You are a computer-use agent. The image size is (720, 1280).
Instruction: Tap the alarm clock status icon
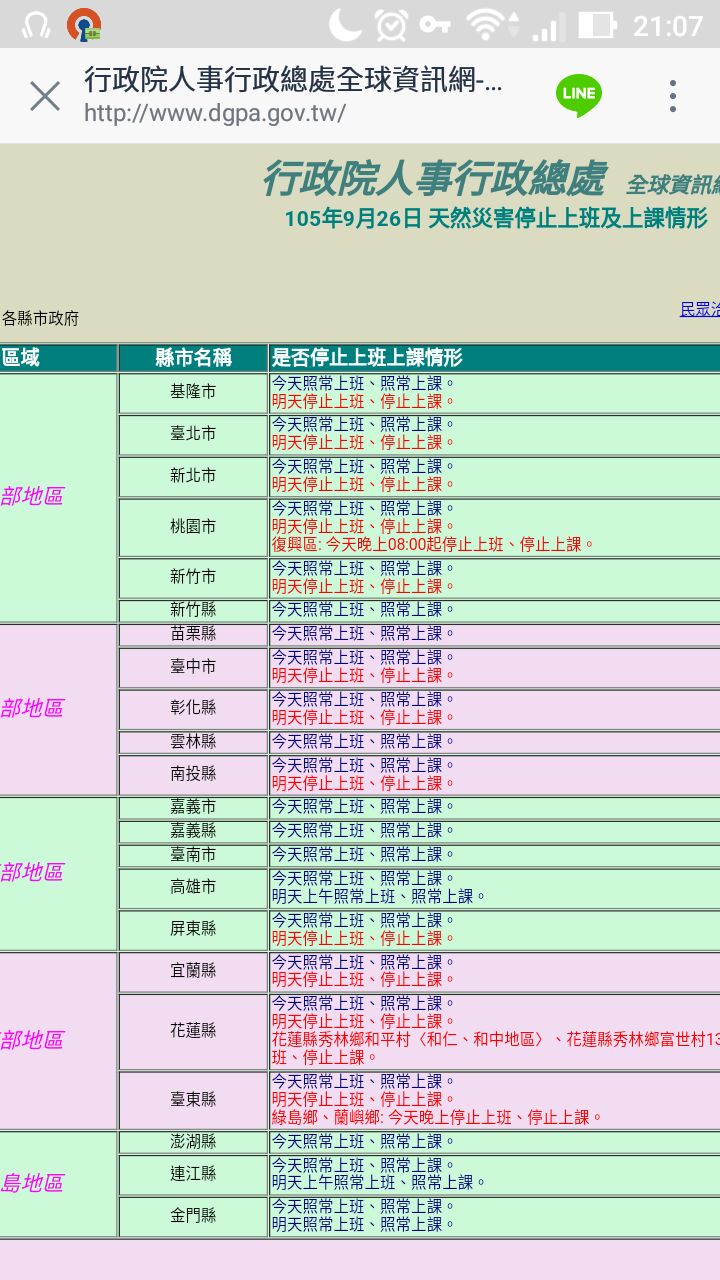[x=390, y=24]
